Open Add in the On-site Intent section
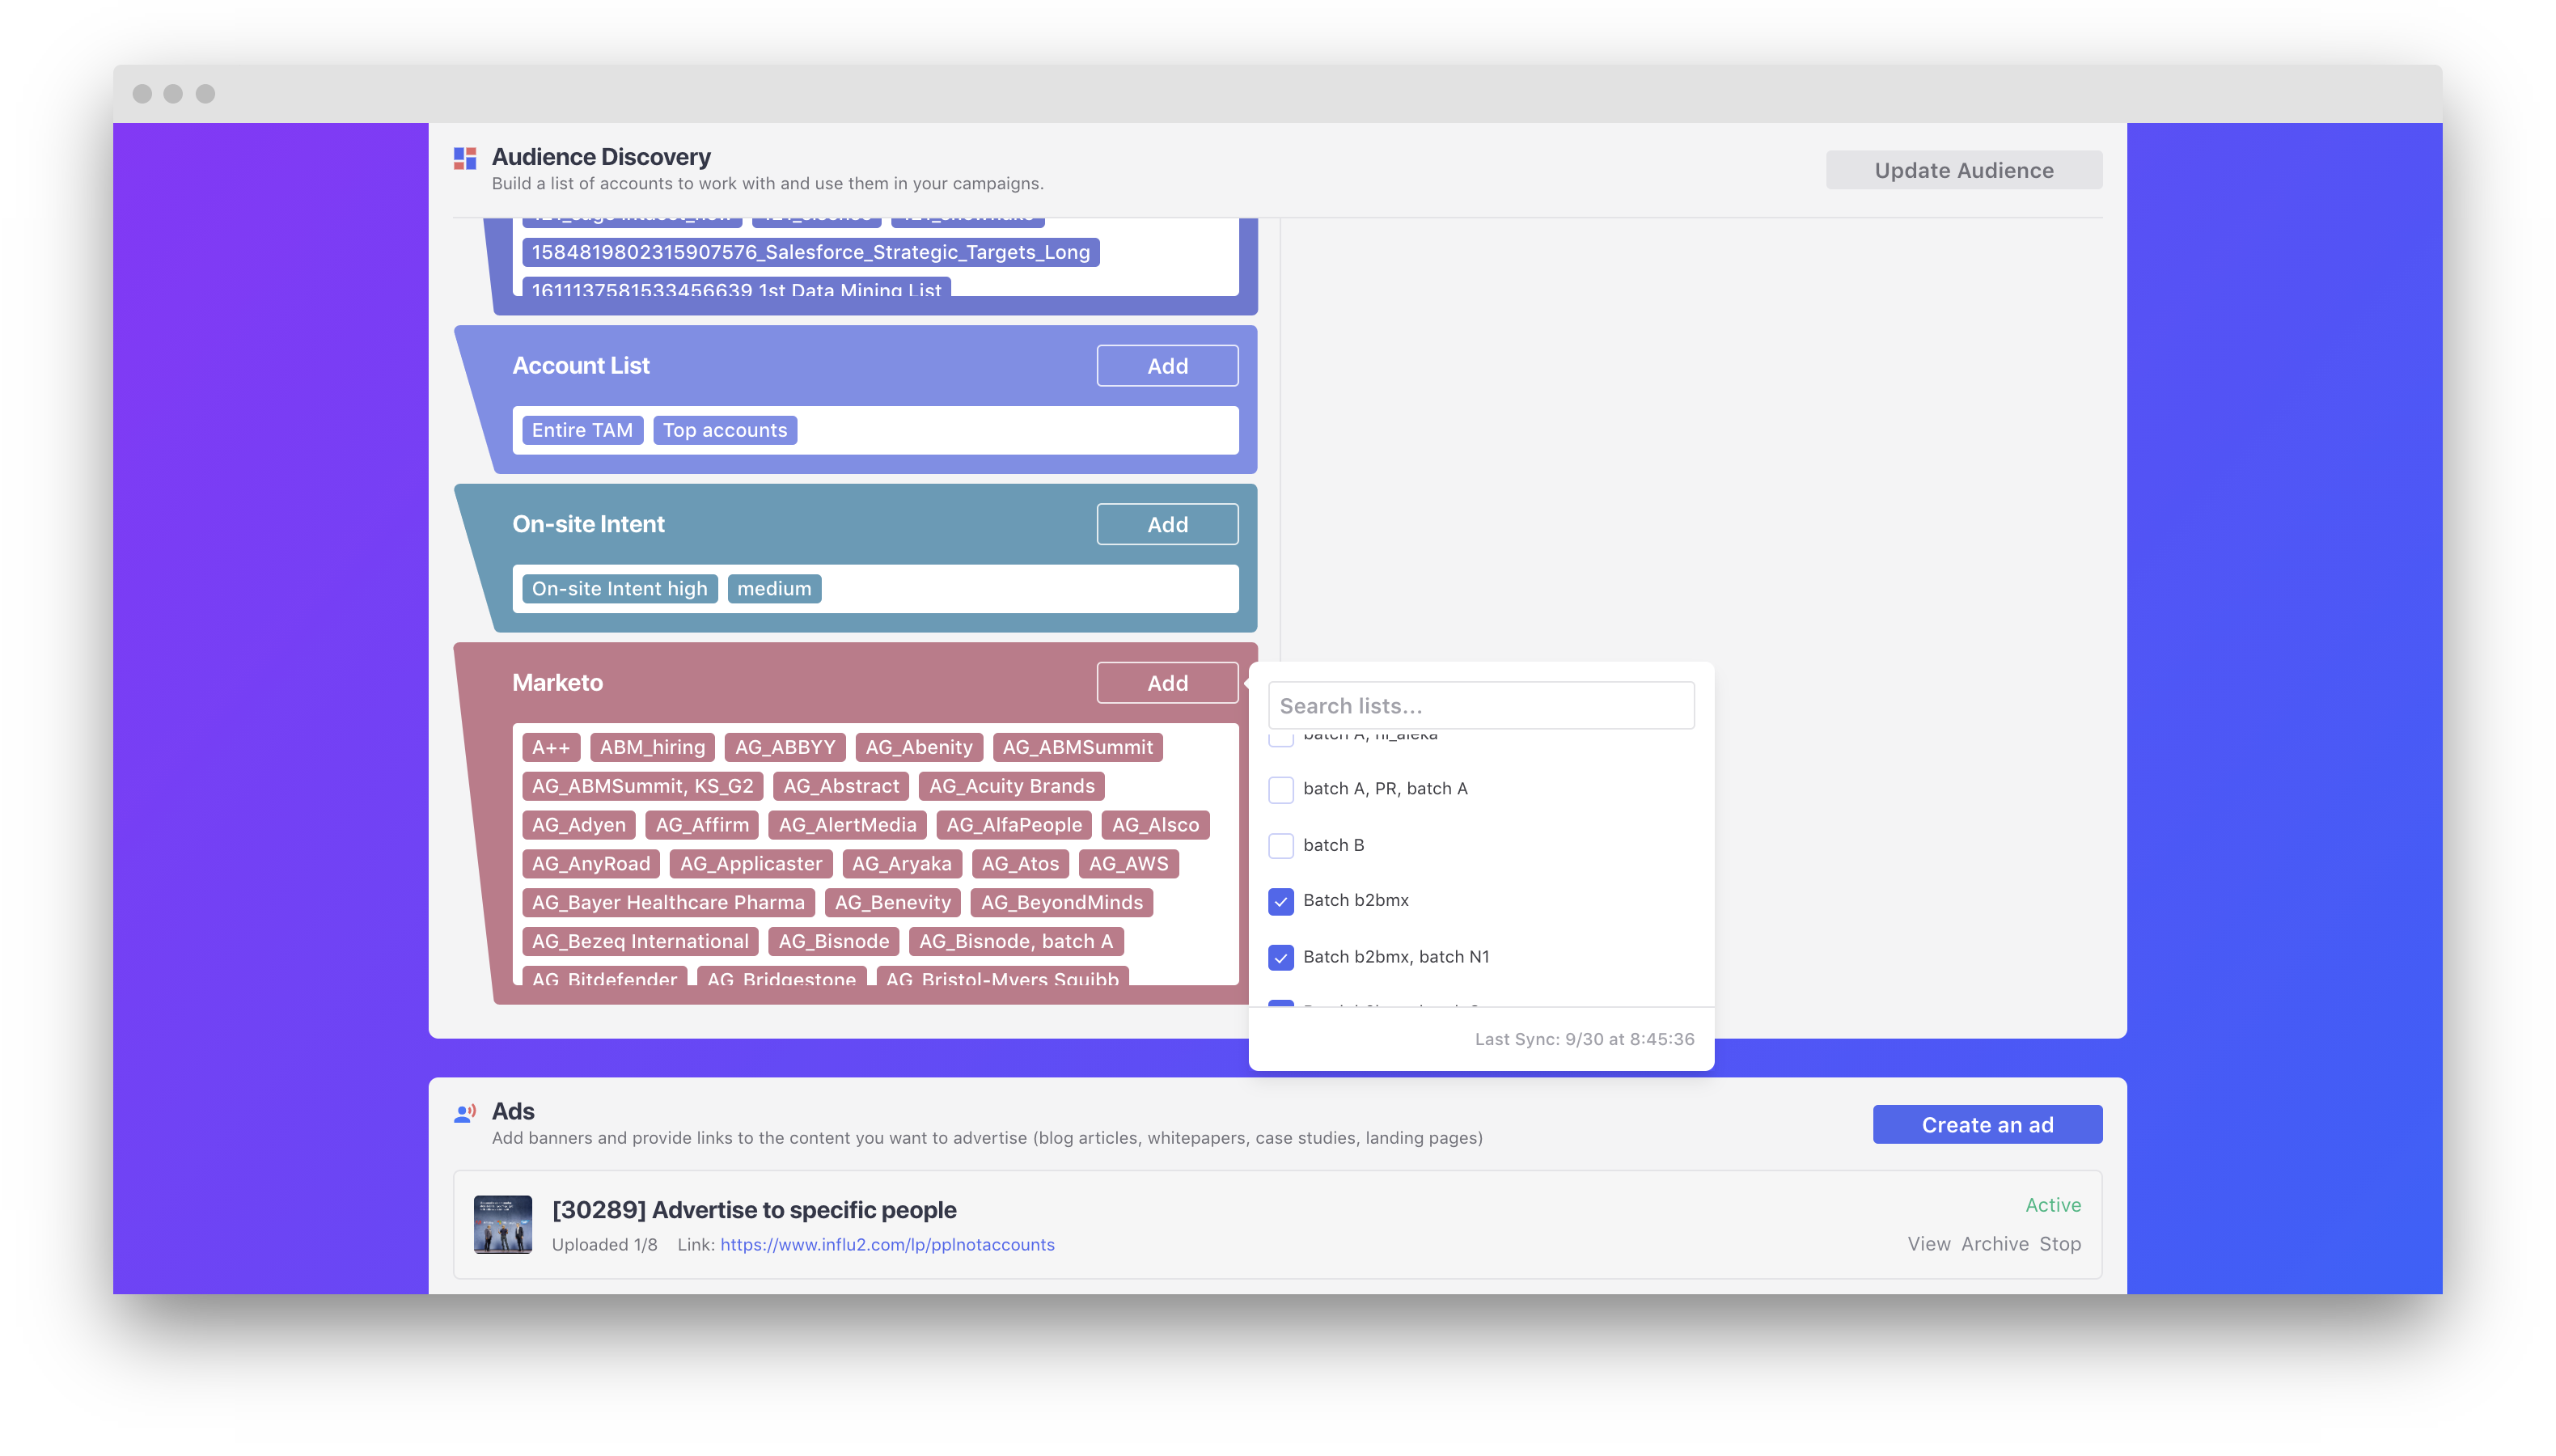Screen dimensions: 2556x1456 (x=1166, y=524)
